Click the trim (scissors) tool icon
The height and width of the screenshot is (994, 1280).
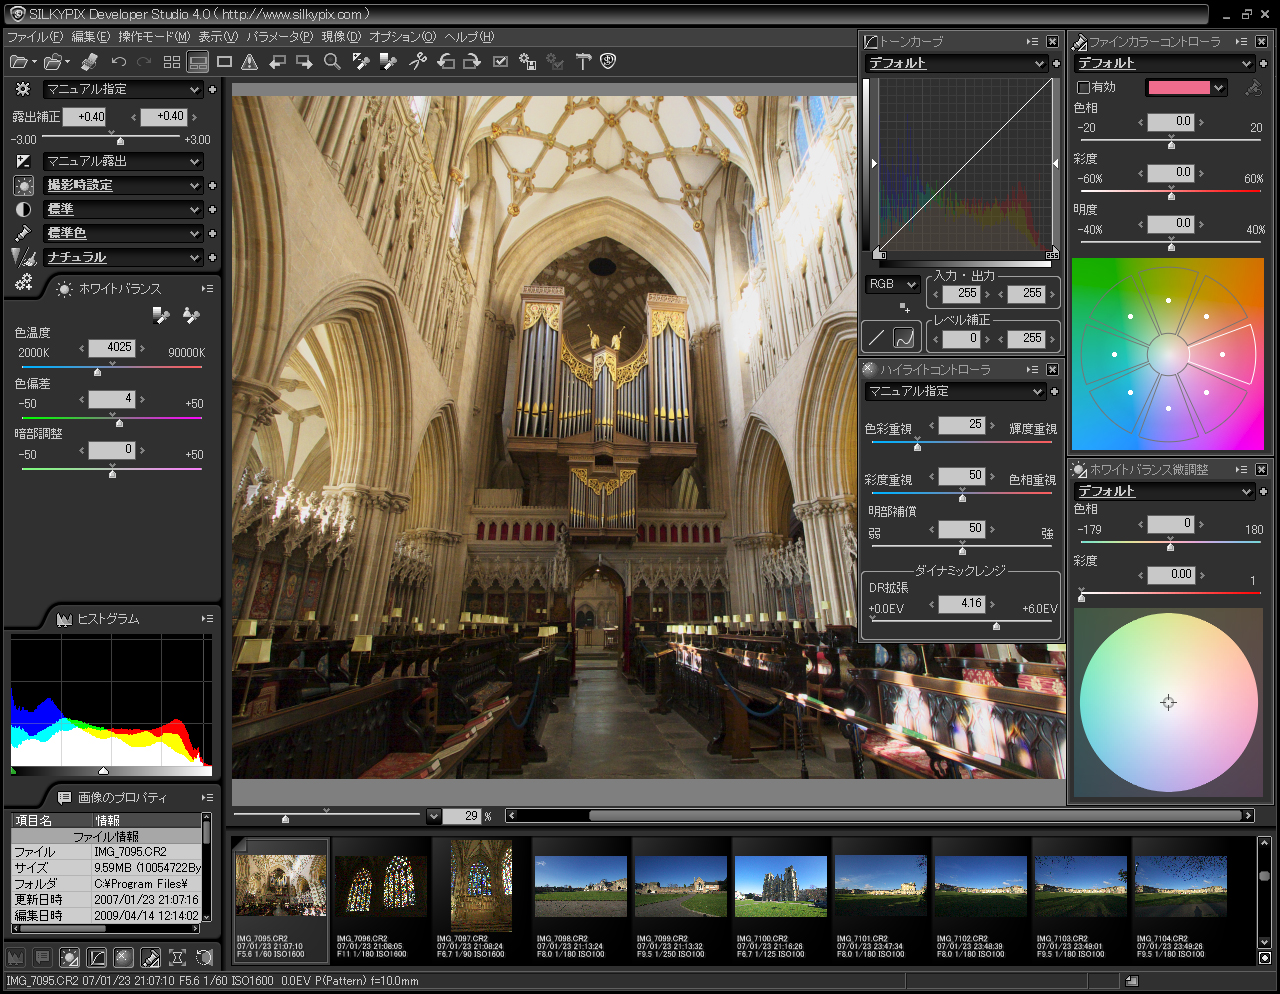click(x=418, y=62)
